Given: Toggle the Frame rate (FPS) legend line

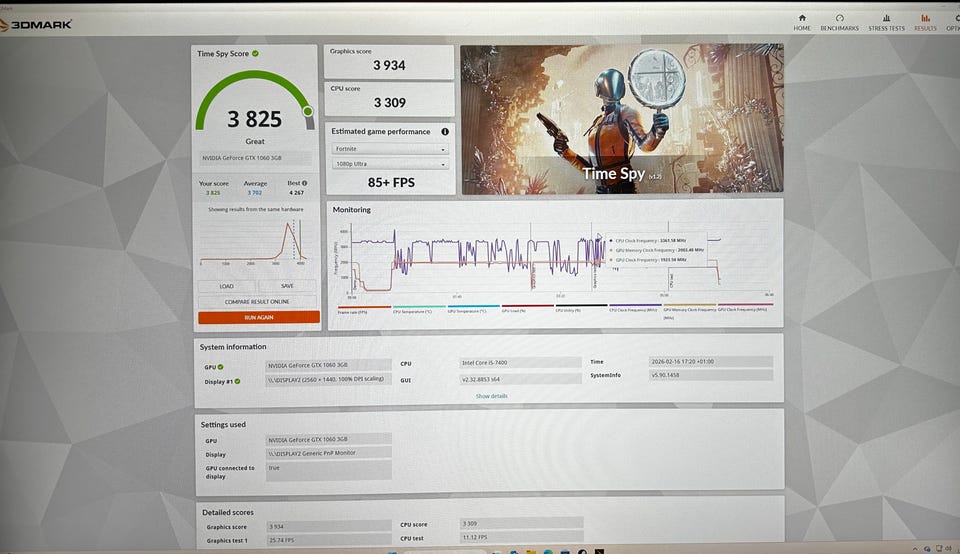Looking at the screenshot, I should tap(364, 309).
